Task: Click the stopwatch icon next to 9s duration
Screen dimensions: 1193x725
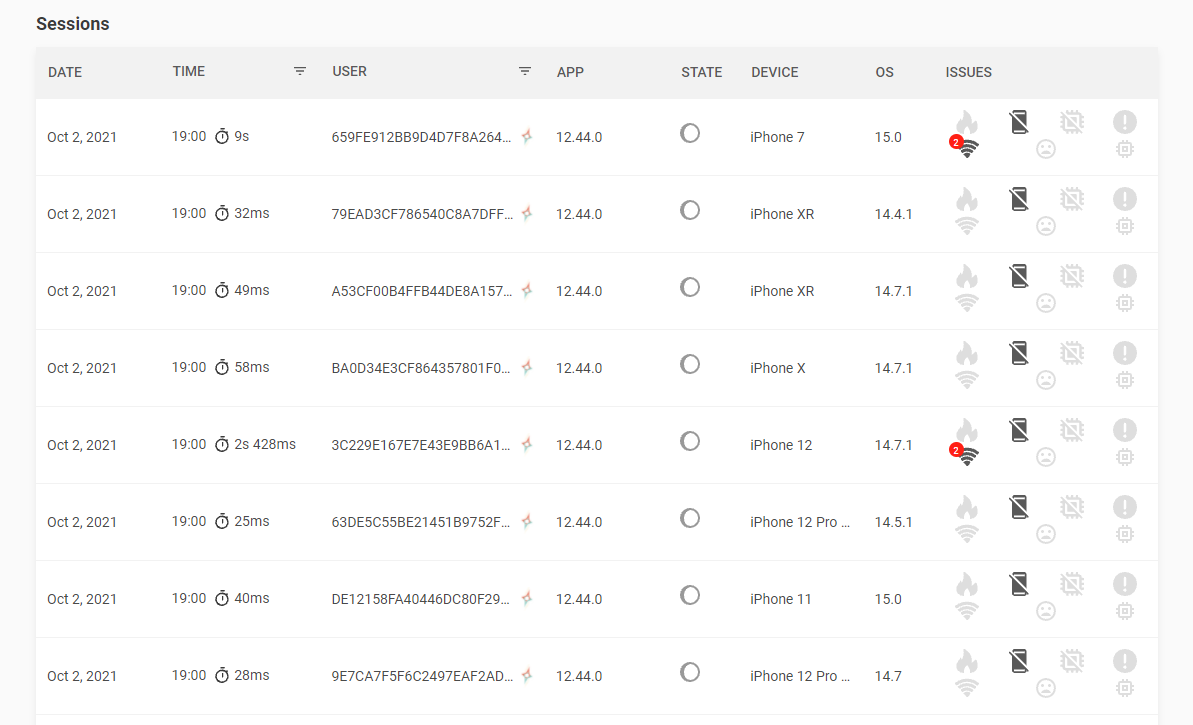Action: tap(221, 136)
